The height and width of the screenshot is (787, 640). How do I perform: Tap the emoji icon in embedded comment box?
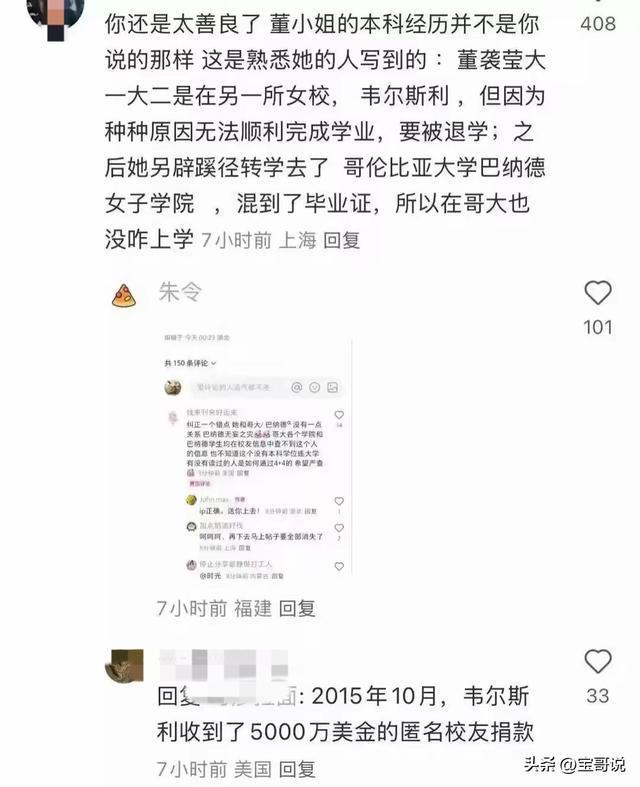point(315,387)
